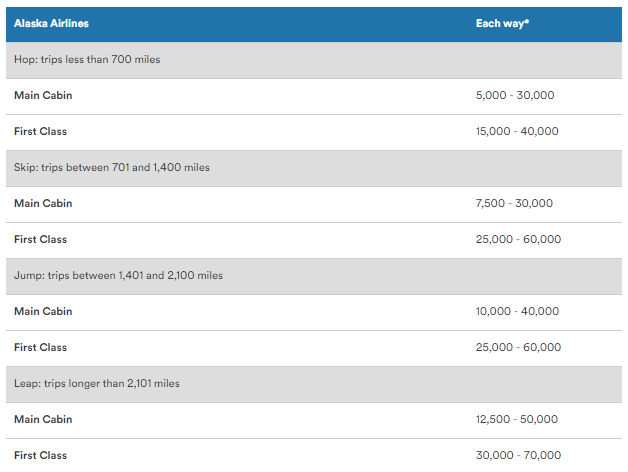Click the Main Cabin label under Skip
The width and height of the screenshot is (628, 472).
pyautogui.click(x=43, y=203)
